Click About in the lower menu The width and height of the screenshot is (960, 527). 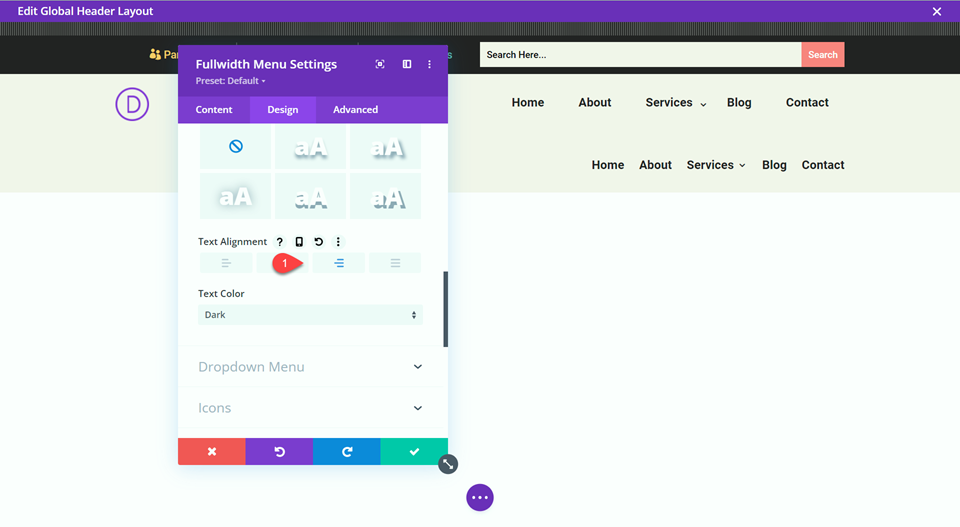[x=655, y=165]
